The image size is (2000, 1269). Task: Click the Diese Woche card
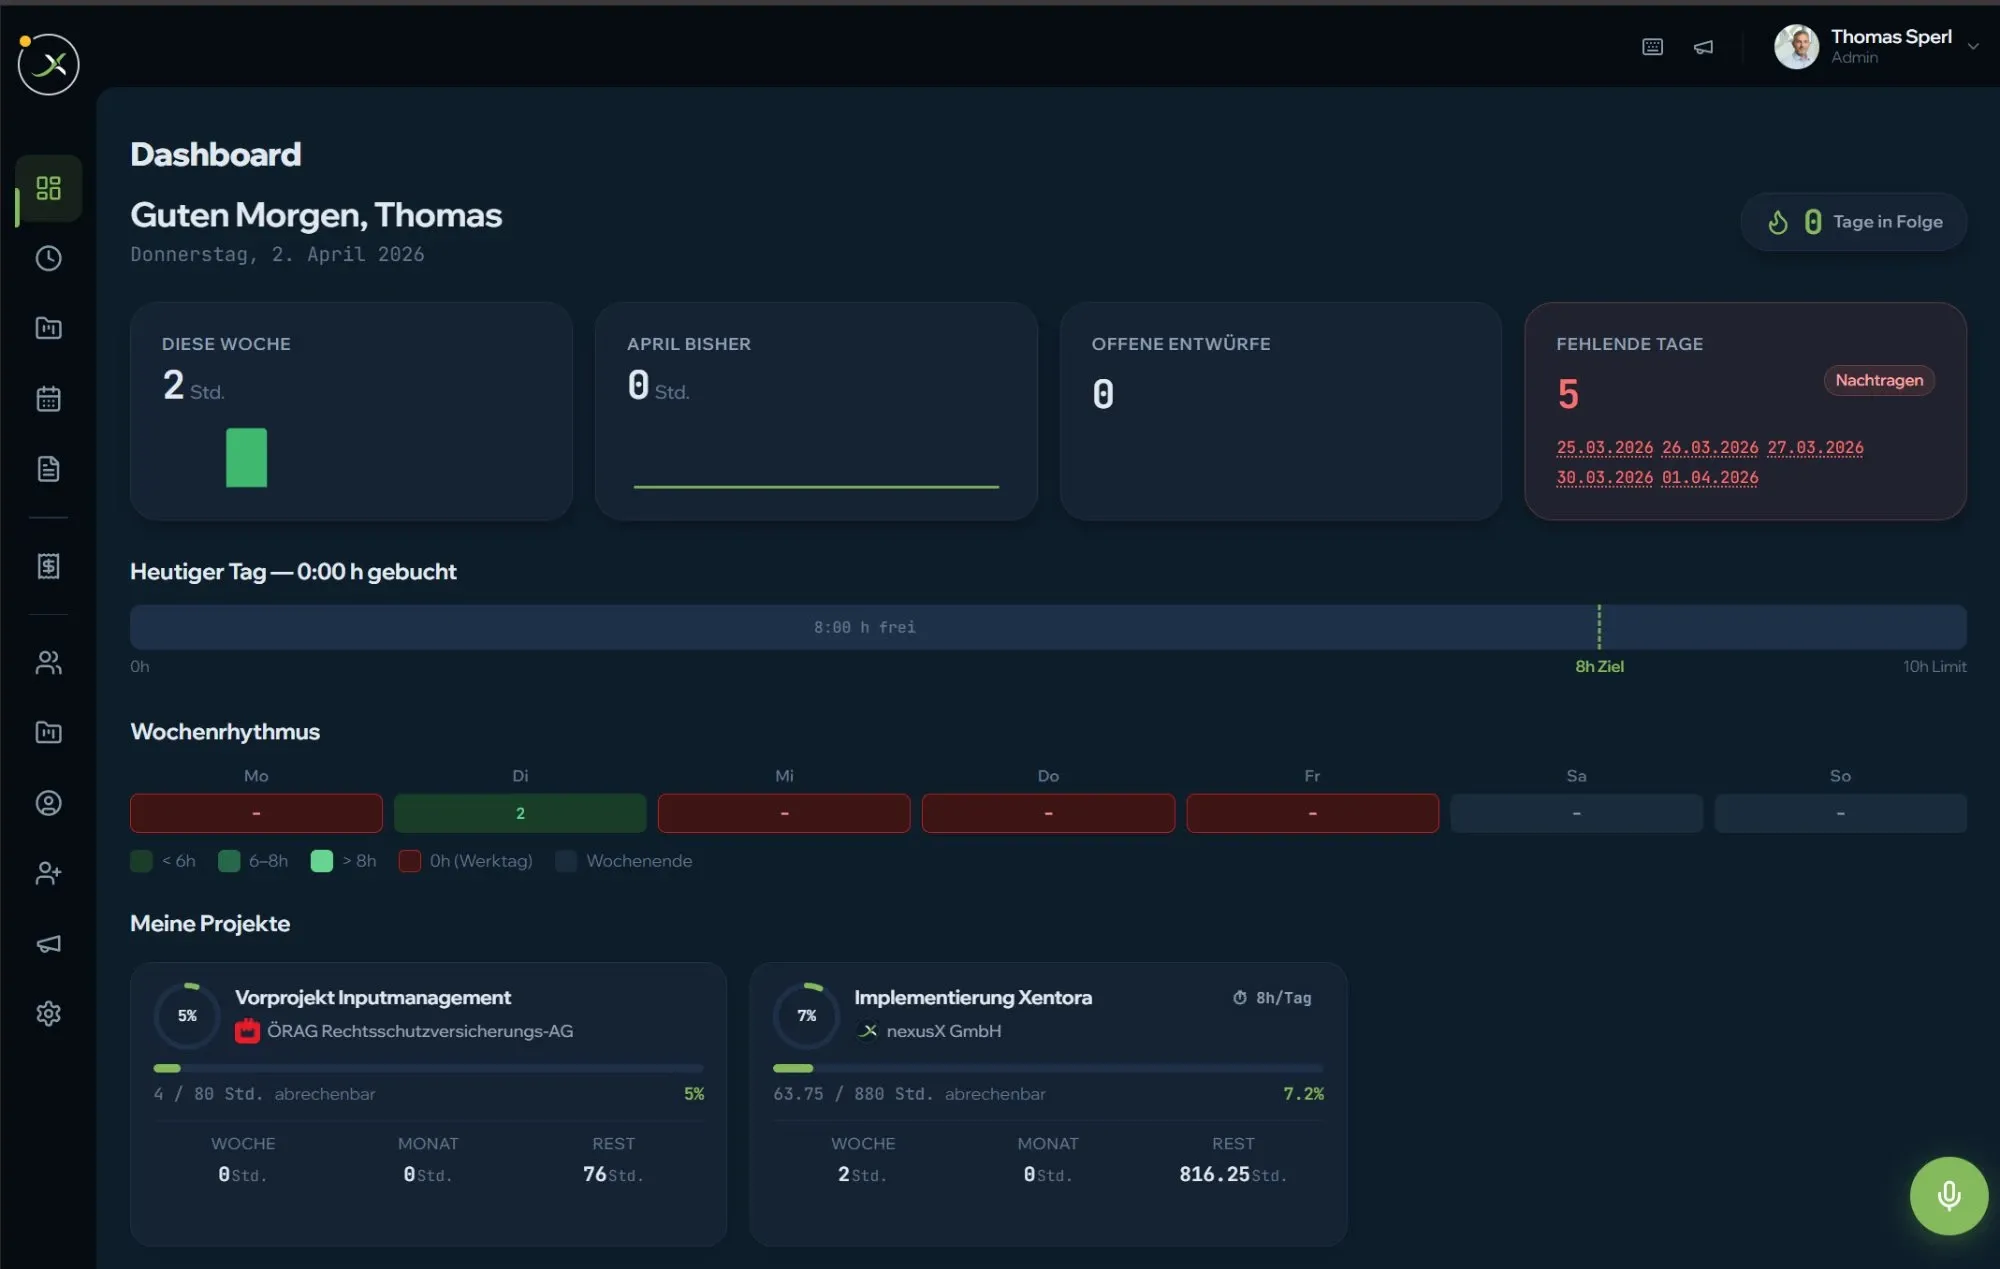point(351,411)
